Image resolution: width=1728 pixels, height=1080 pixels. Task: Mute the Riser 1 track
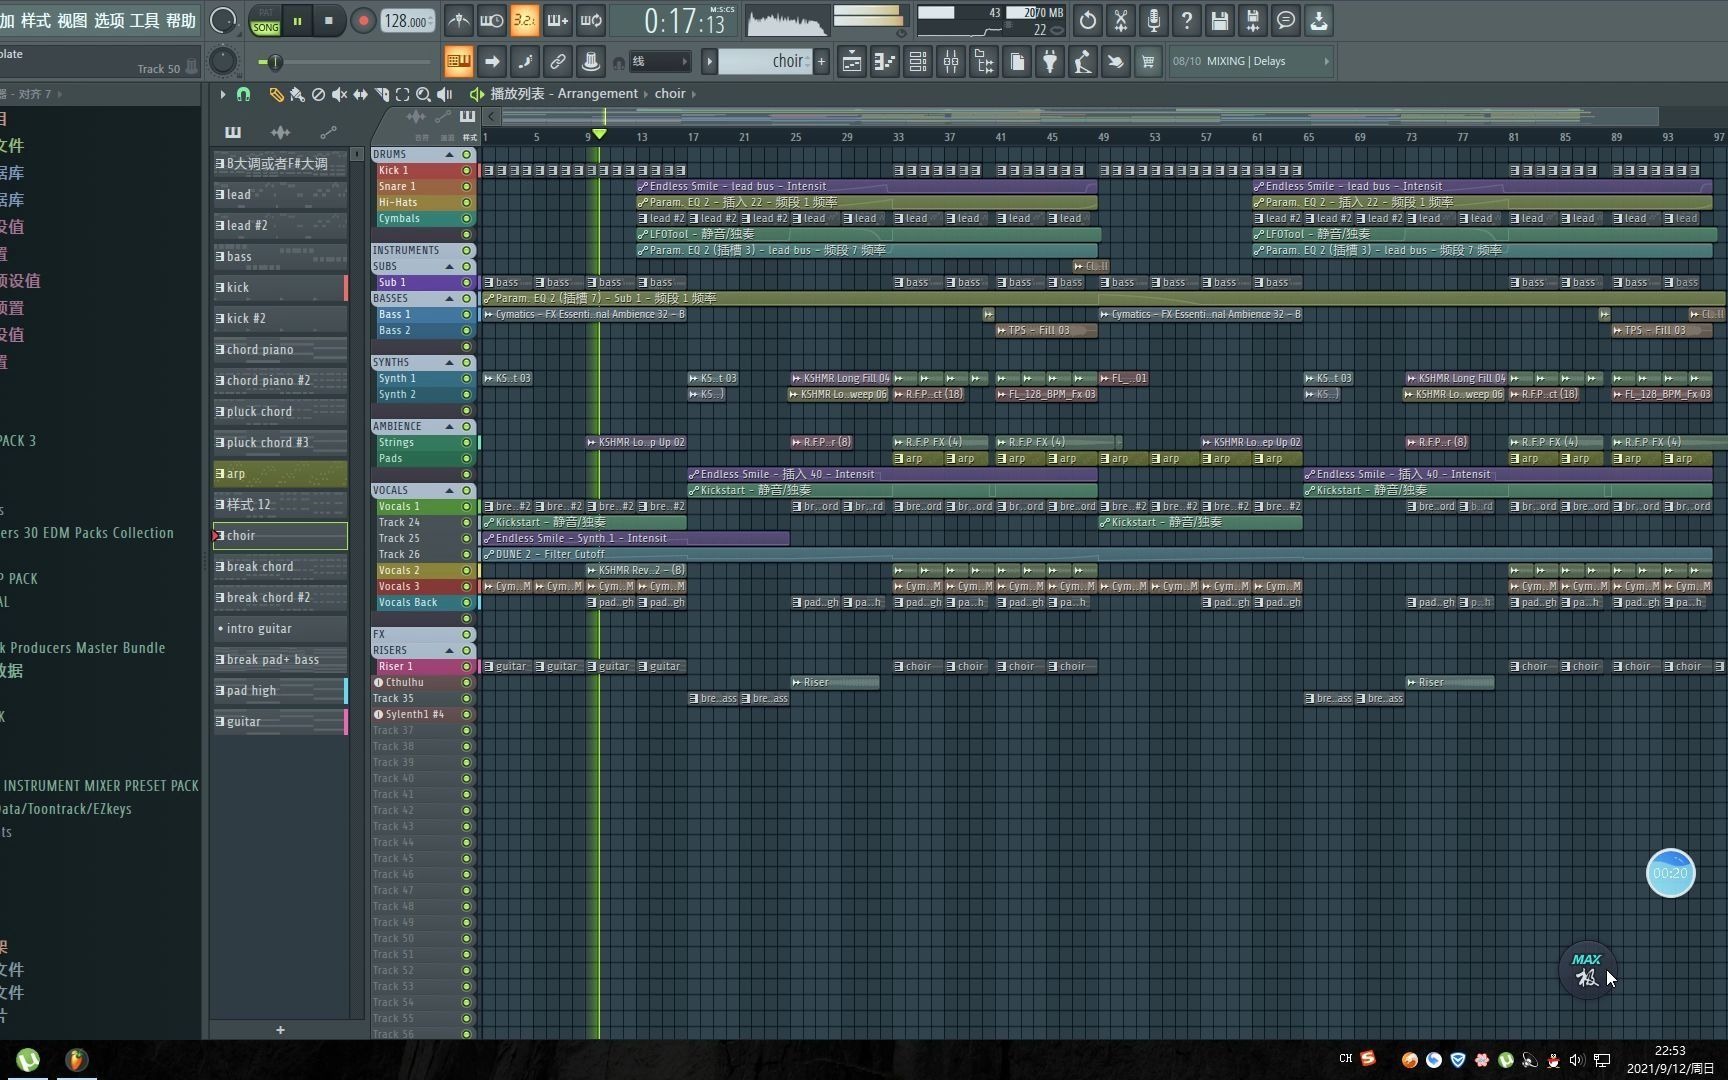(466, 666)
